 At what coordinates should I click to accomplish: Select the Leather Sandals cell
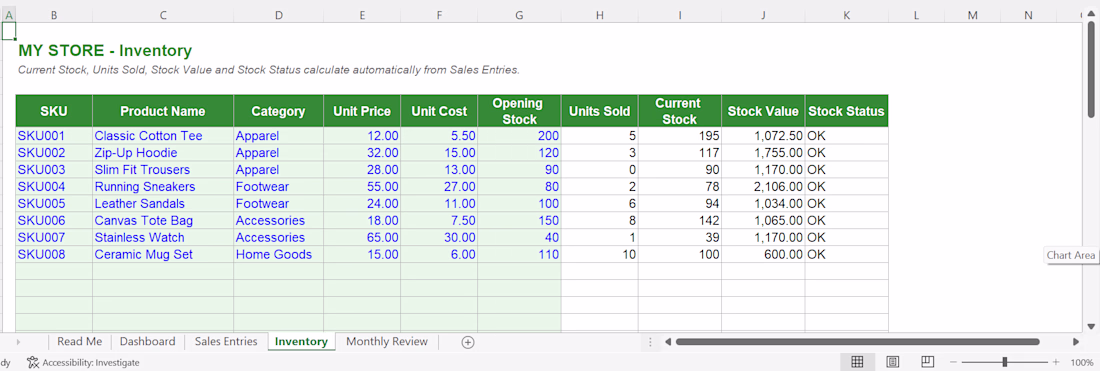(x=163, y=203)
